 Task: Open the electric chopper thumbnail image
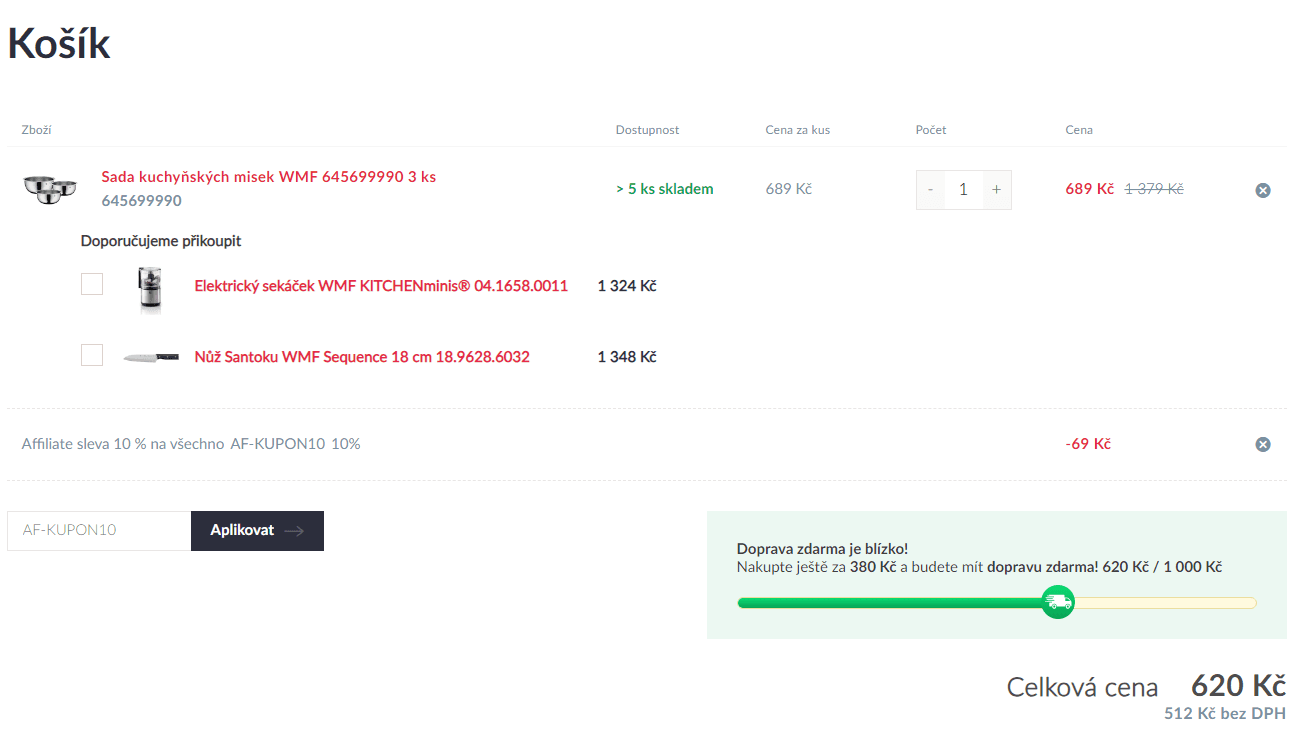(150, 290)
